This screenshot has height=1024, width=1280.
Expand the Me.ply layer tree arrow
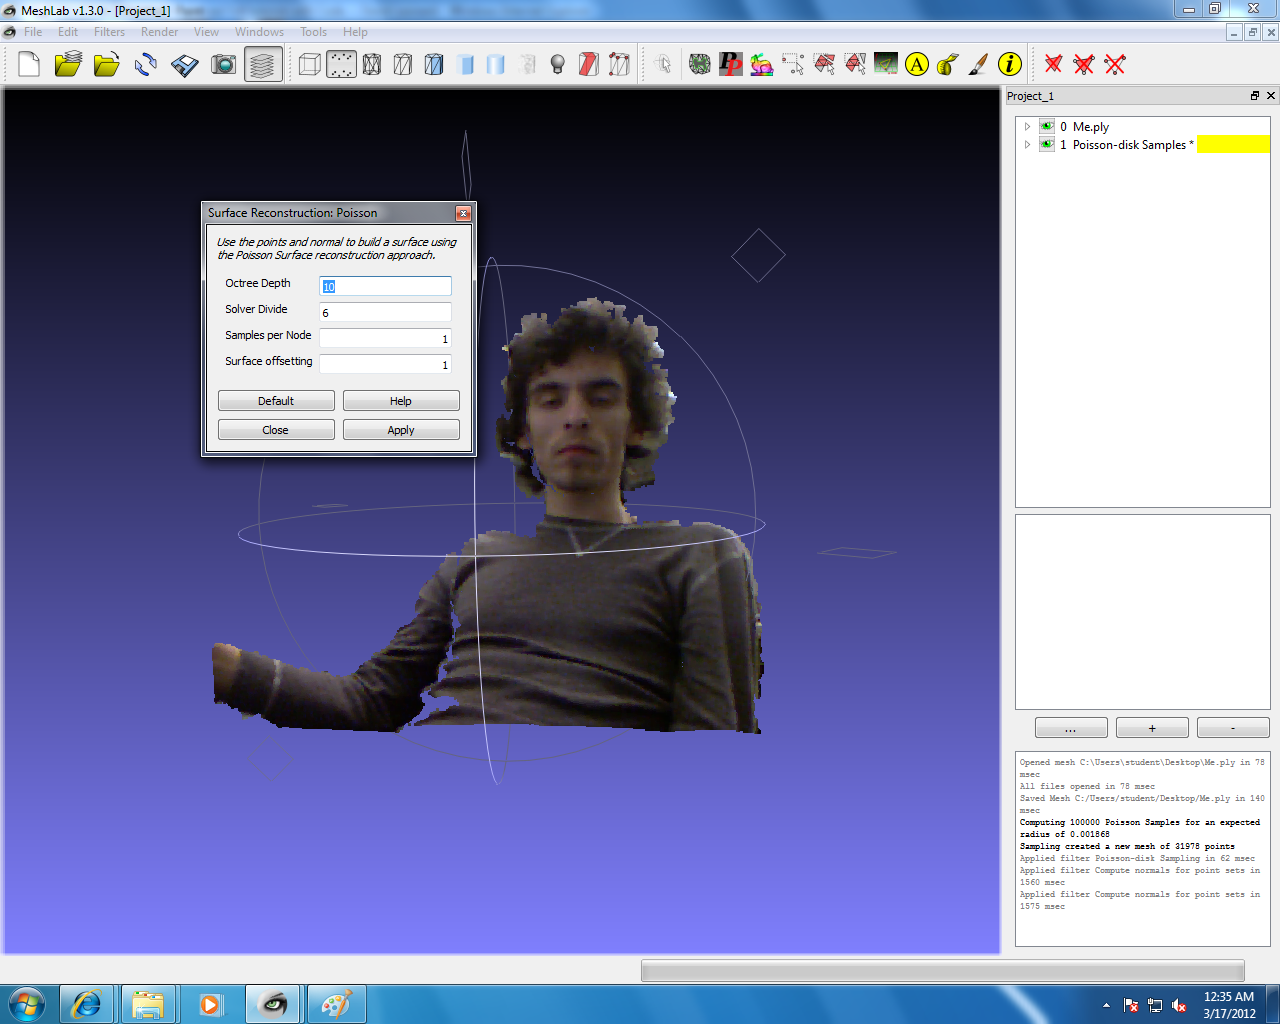click(x=1027, y=127)
